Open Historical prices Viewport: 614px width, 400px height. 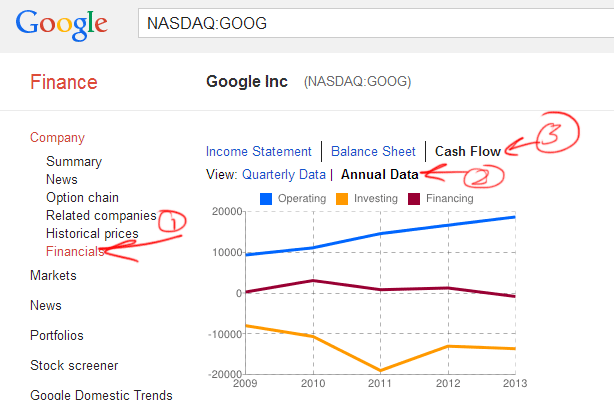click(92, 233)
